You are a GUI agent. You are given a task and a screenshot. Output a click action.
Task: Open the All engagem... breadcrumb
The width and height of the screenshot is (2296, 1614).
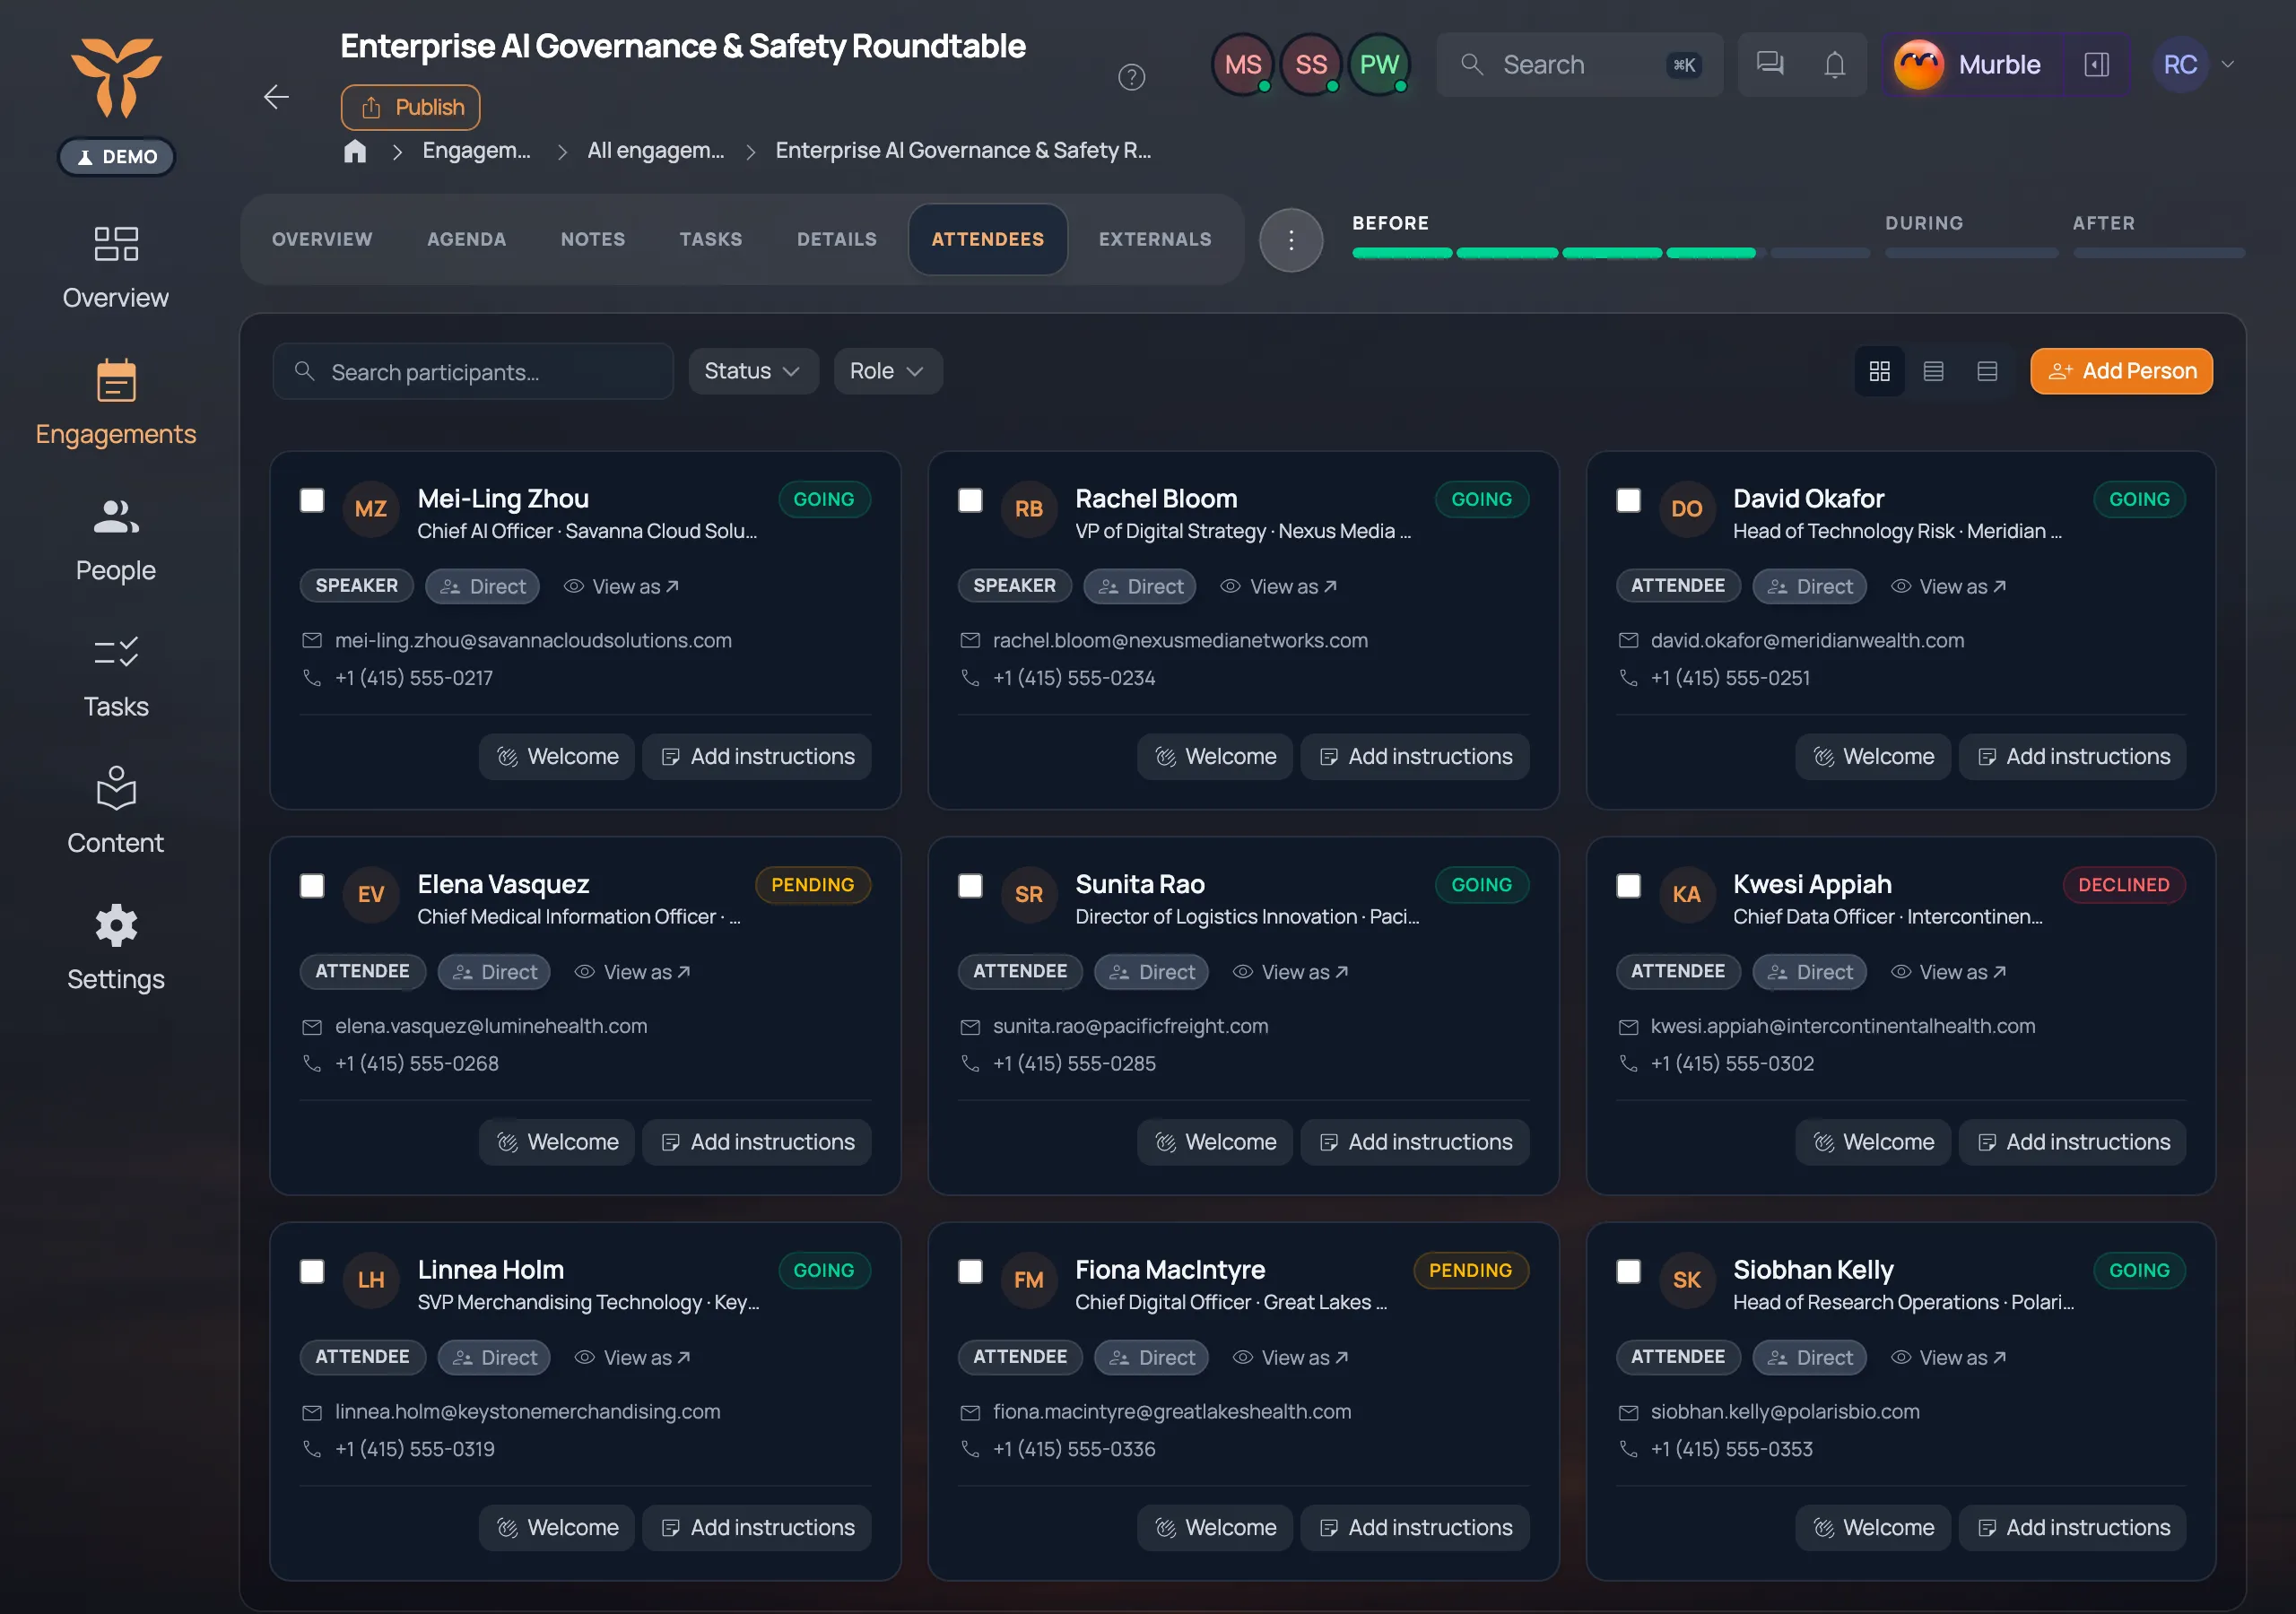pos(655,151)
